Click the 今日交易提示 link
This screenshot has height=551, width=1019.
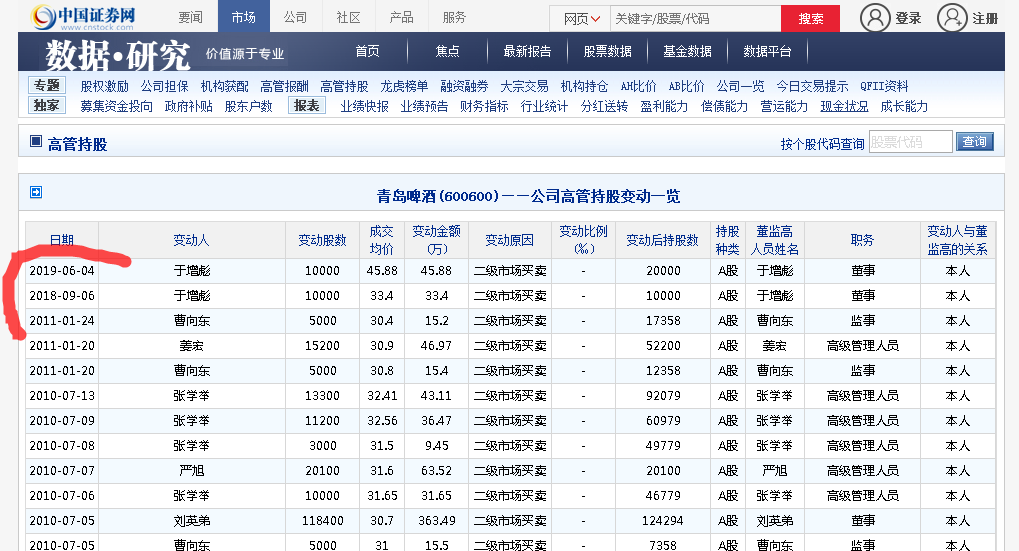coord(812,86)
